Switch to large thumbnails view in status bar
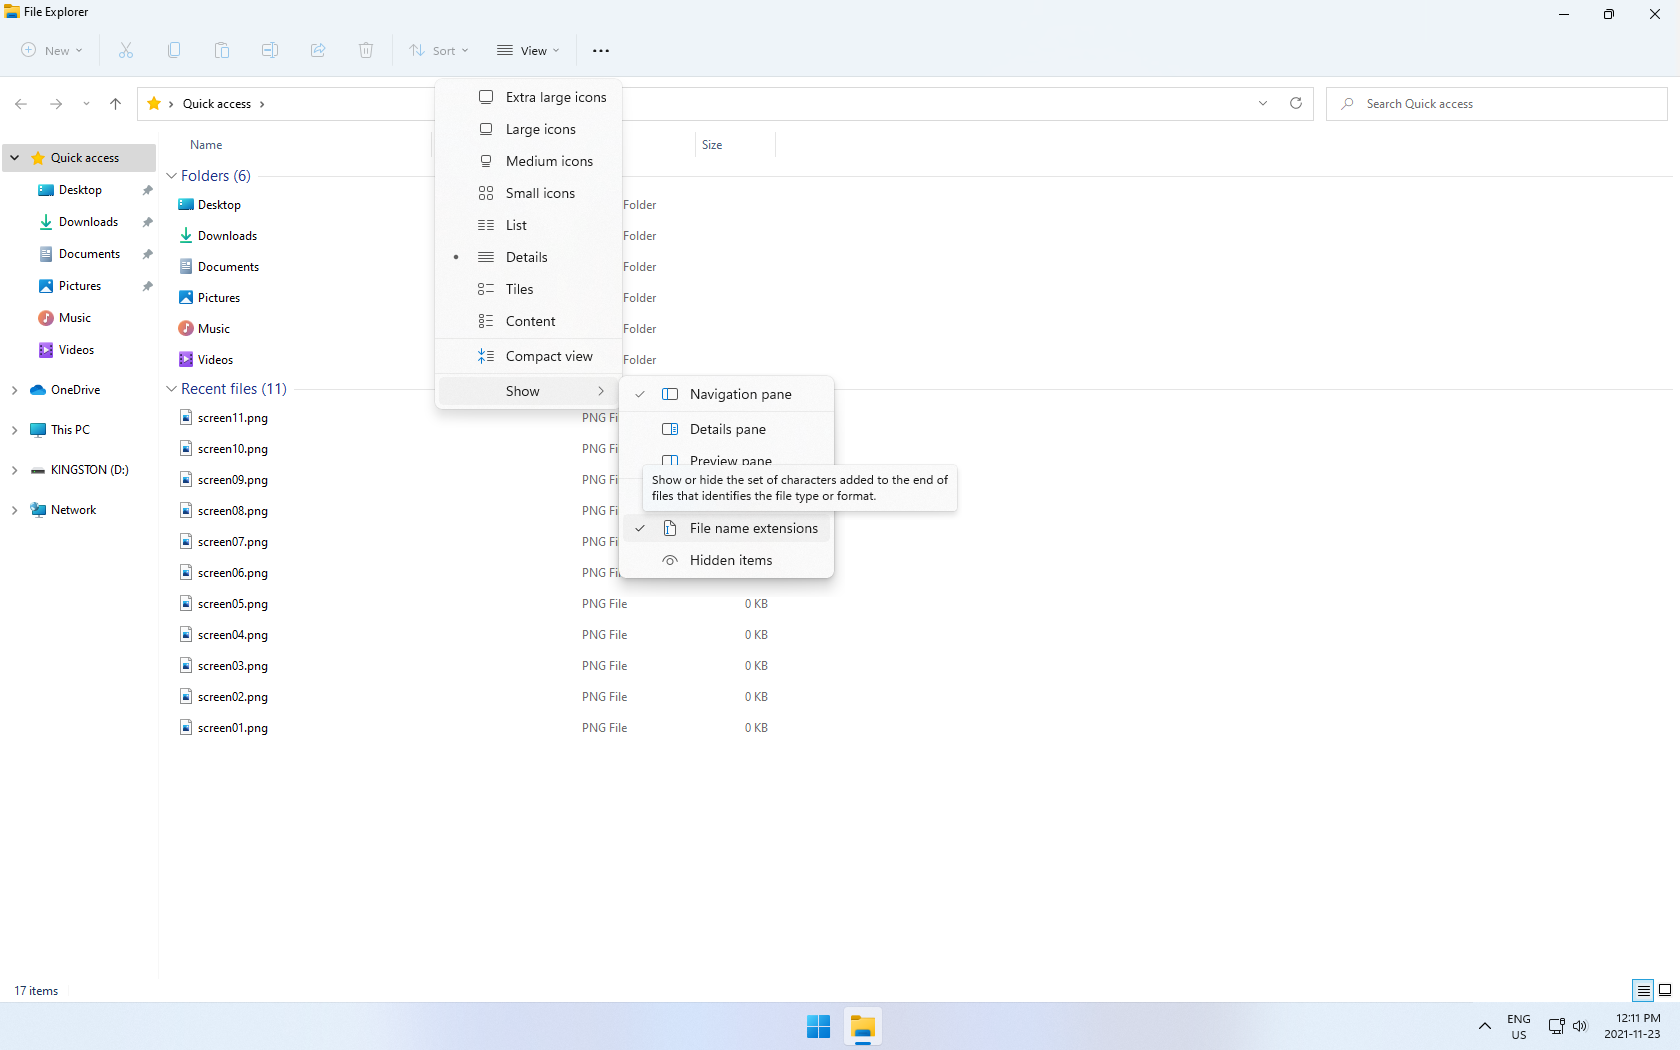This screenshot has height=1050, width=1680. (1665, 990)
